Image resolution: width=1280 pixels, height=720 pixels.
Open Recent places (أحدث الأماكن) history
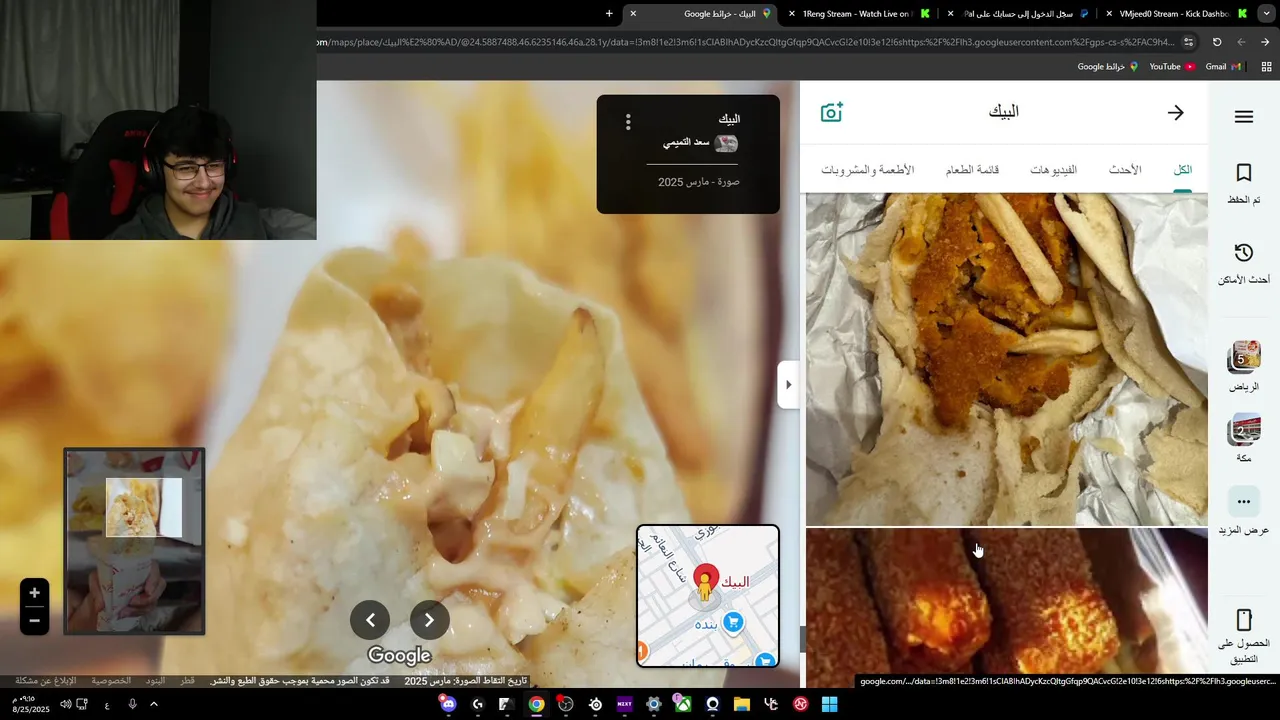coord(1243,264)
